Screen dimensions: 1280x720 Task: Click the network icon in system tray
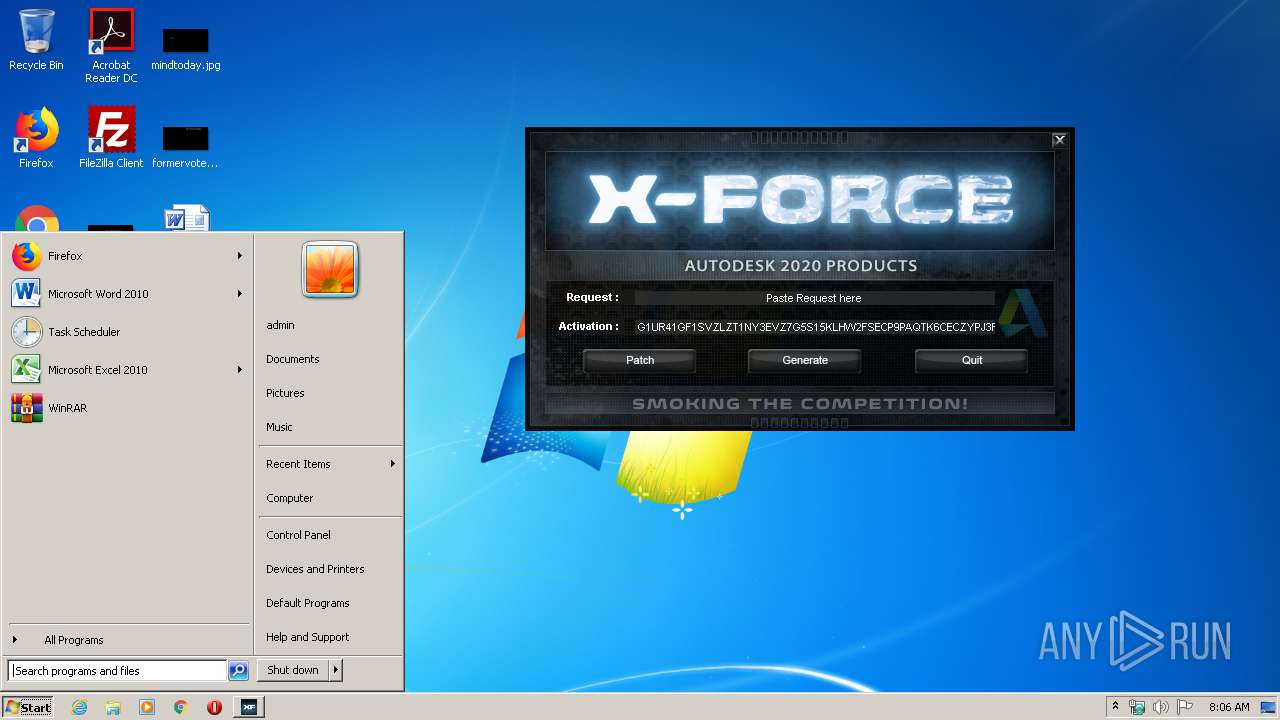[x=1137, y=707]
